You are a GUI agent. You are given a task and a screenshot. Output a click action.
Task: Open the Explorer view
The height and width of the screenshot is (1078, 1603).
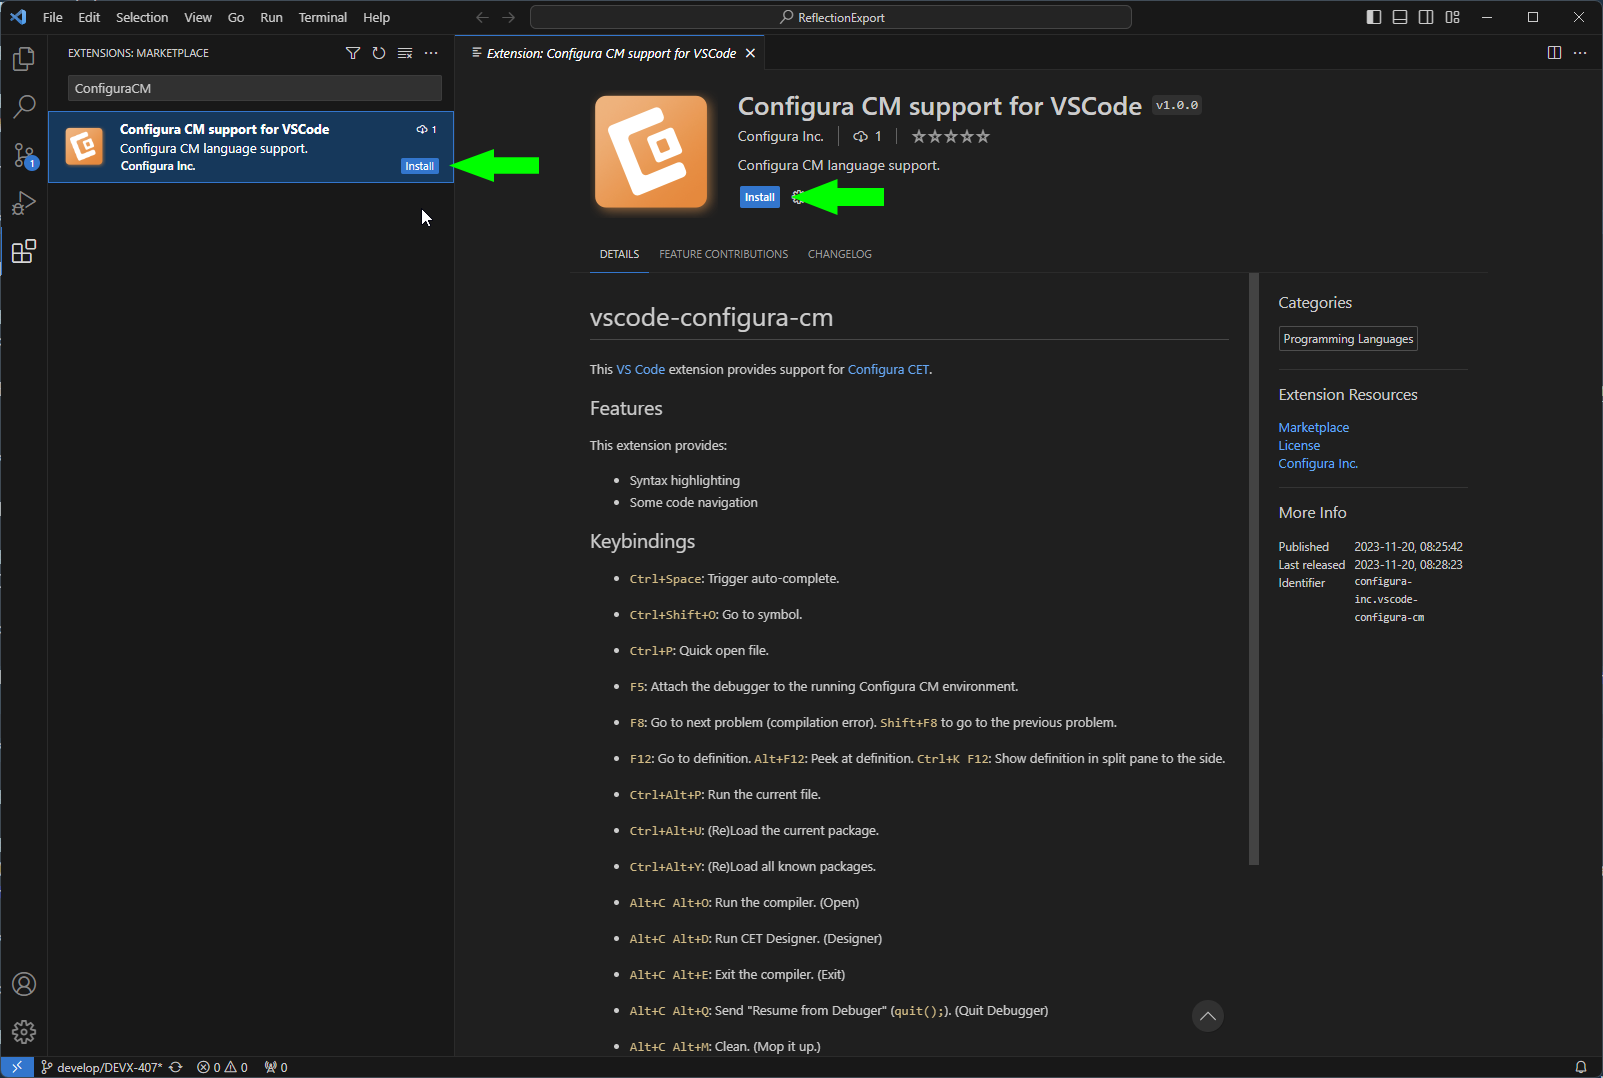point(24,58)
